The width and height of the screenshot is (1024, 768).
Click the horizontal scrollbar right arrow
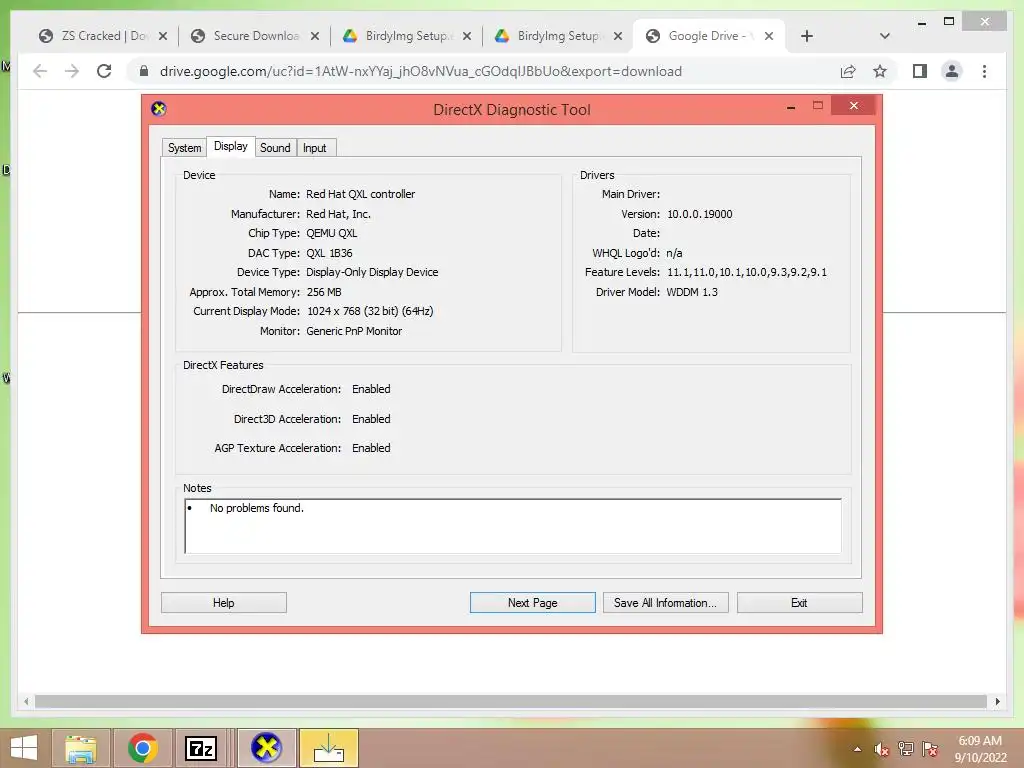pyautogui.click(x=997, y=701)
